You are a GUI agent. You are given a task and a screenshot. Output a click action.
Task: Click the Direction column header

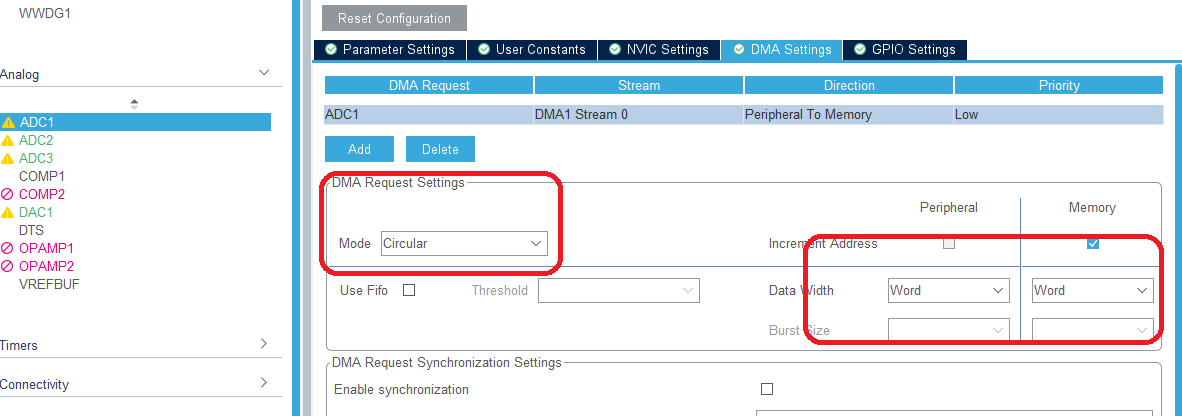(849, 85)
